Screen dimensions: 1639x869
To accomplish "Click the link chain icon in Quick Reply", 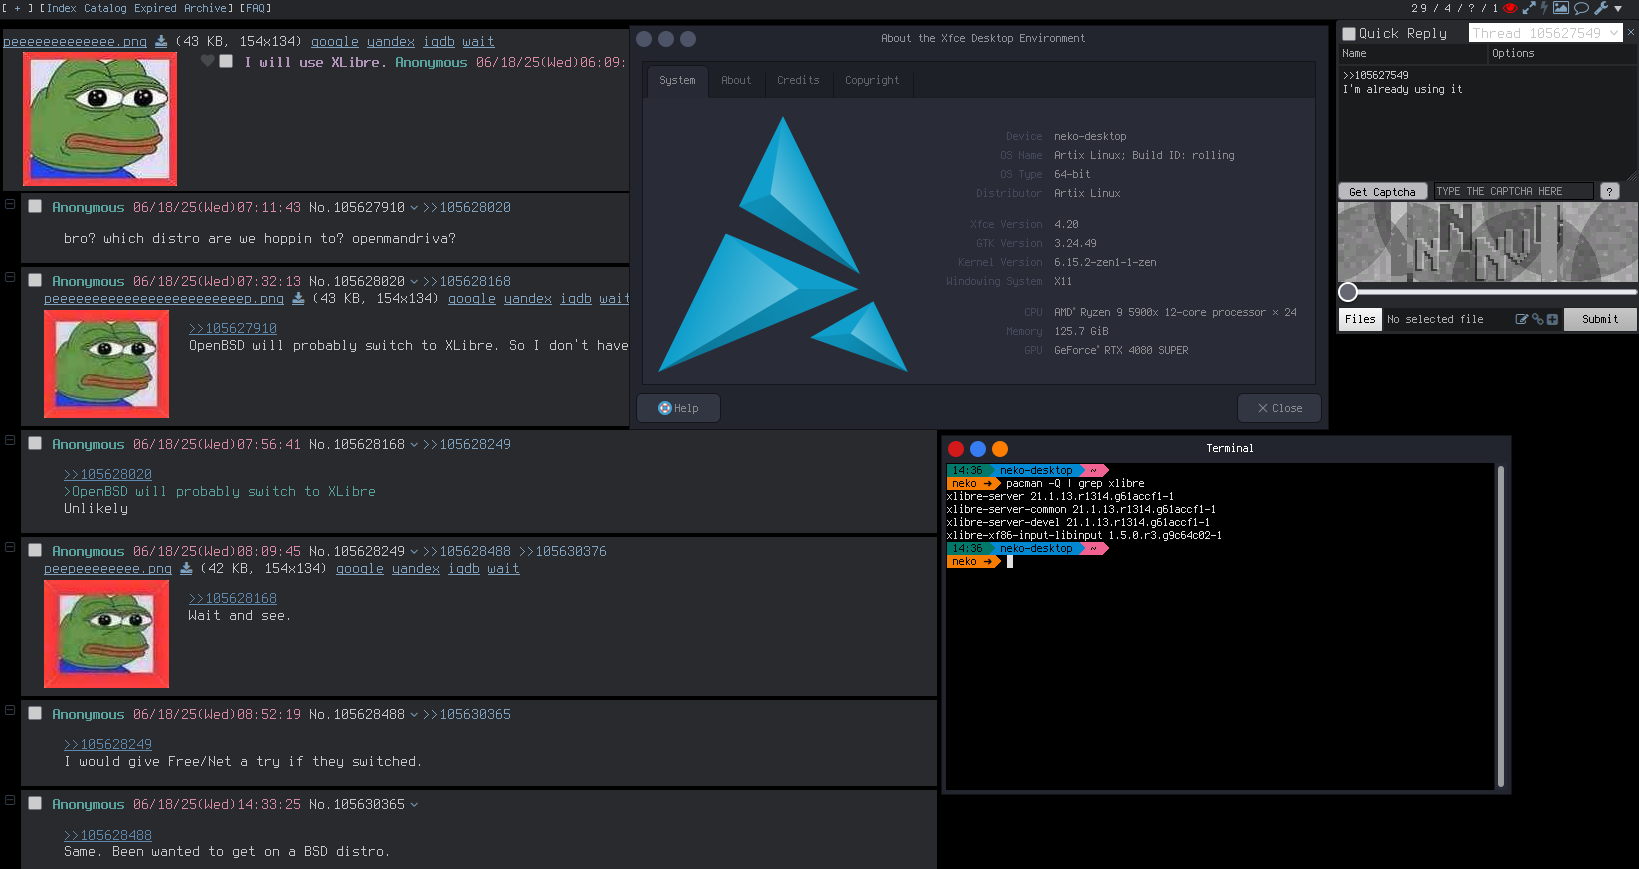I will (1537, 319).
